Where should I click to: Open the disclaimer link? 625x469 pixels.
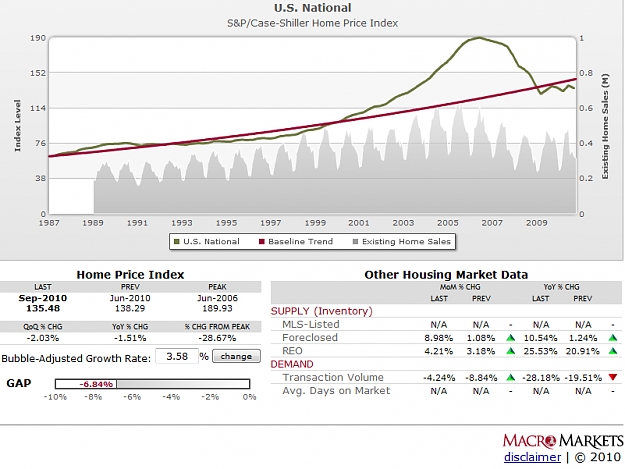[x=532, y=457]
